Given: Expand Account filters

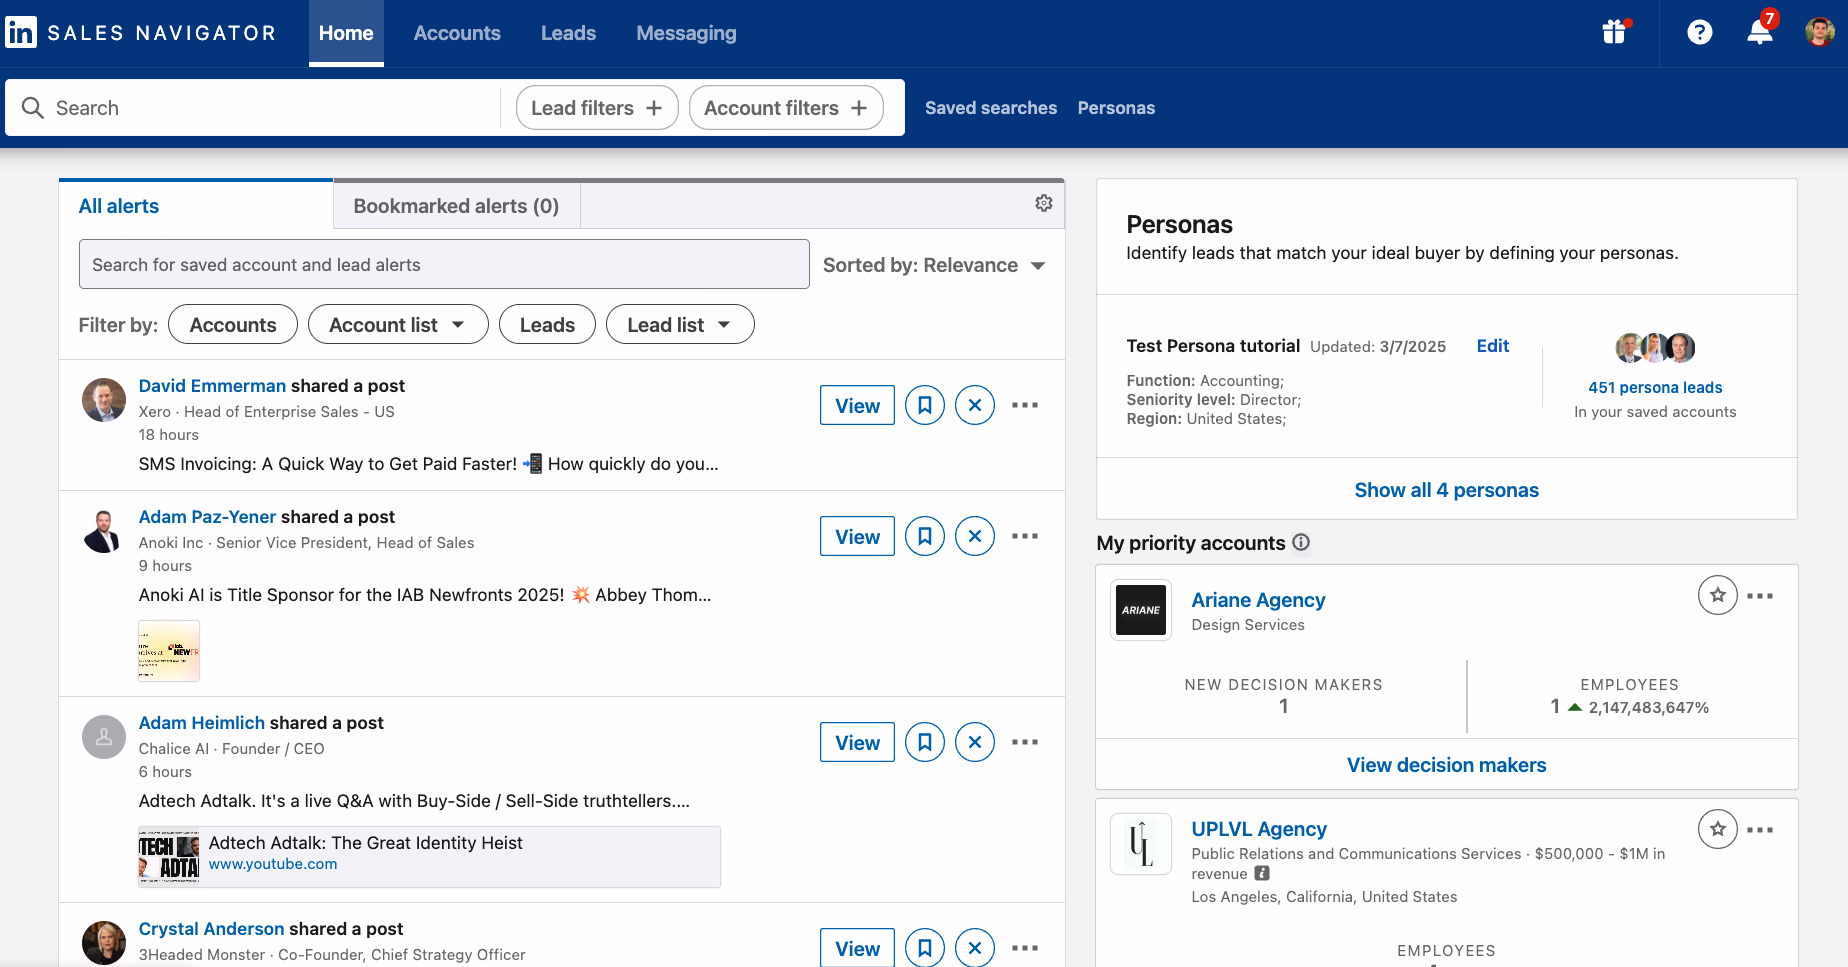Looking at the screenshot, I should (786, 108).
